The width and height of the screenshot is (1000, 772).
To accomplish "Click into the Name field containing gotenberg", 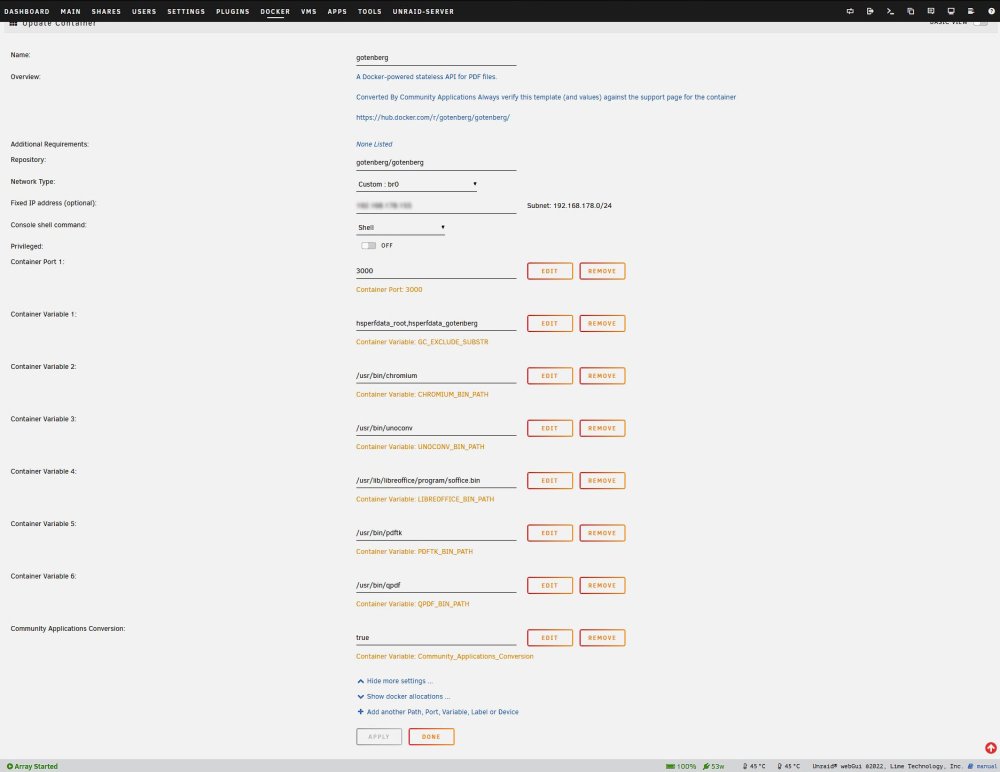I will [x=436, y=57].
